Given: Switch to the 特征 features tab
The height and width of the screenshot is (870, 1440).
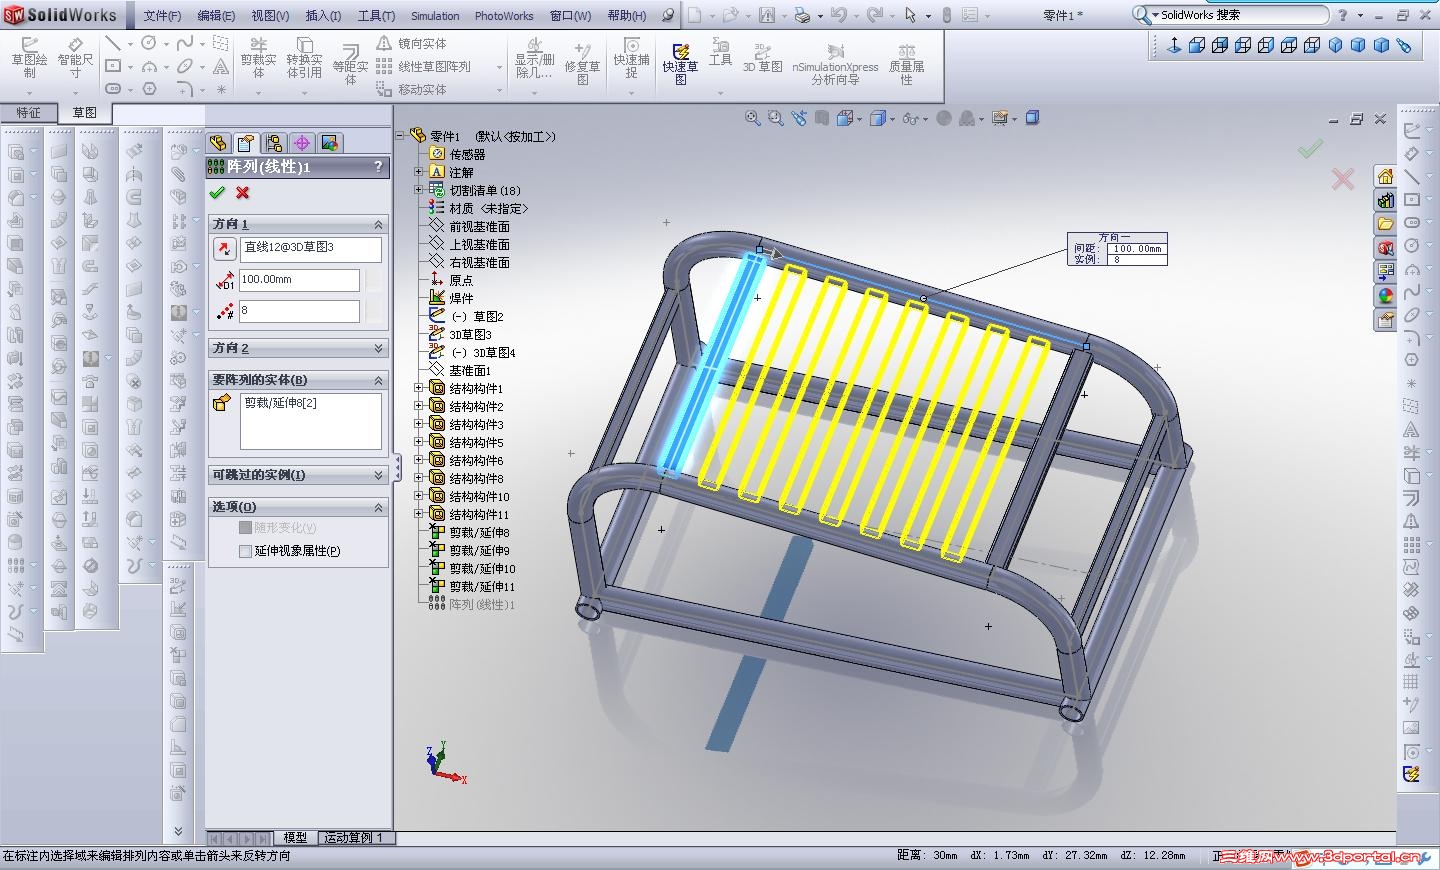Looking at the screenshot, I should click(28, 113).
